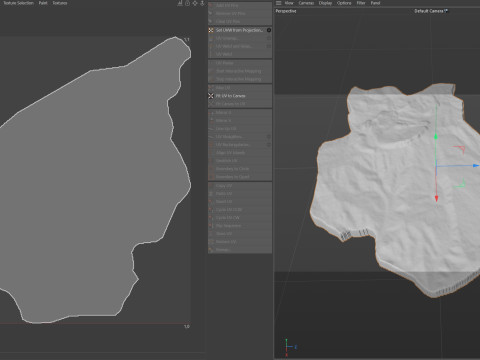
Task: Click the world axis indicator in viewport corner
Action: (289, 347)
